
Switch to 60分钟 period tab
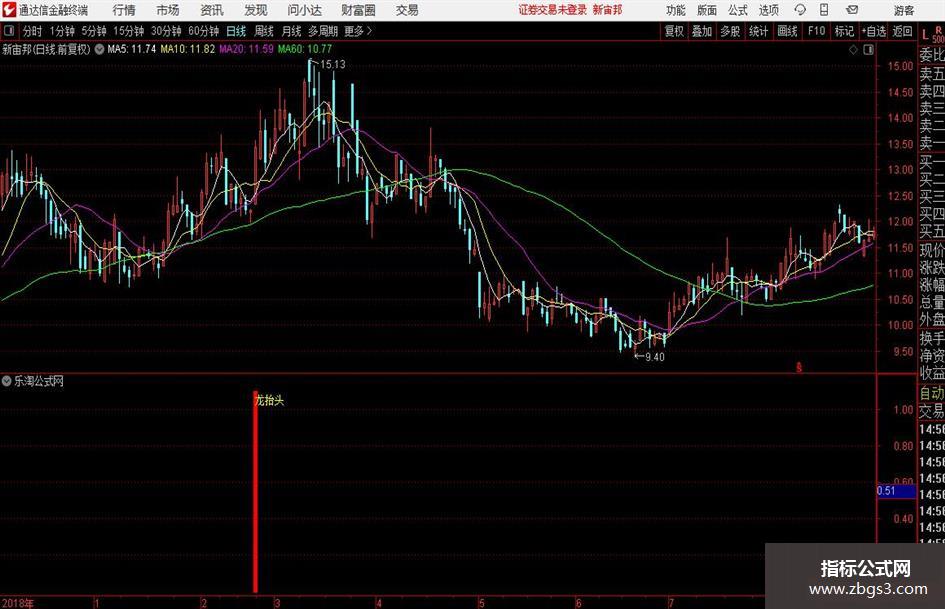203,31
